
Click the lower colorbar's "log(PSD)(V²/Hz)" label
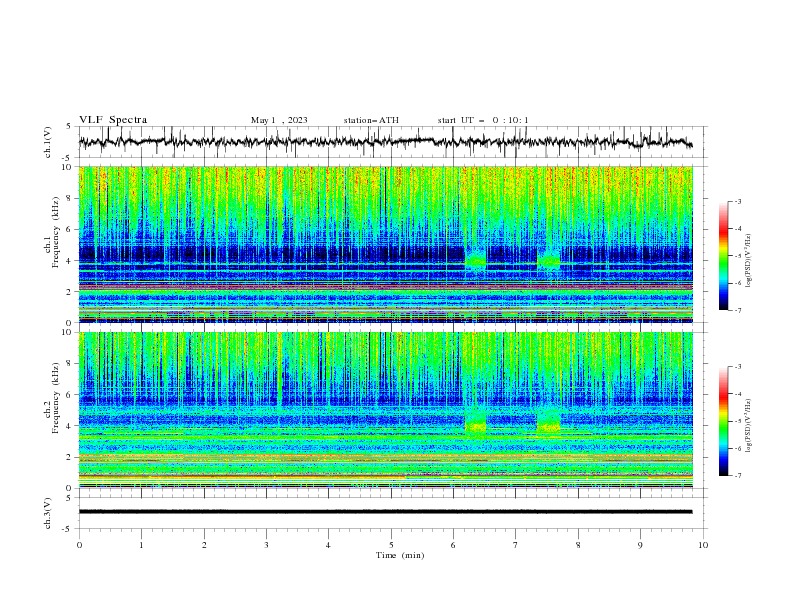coord(748,425)
